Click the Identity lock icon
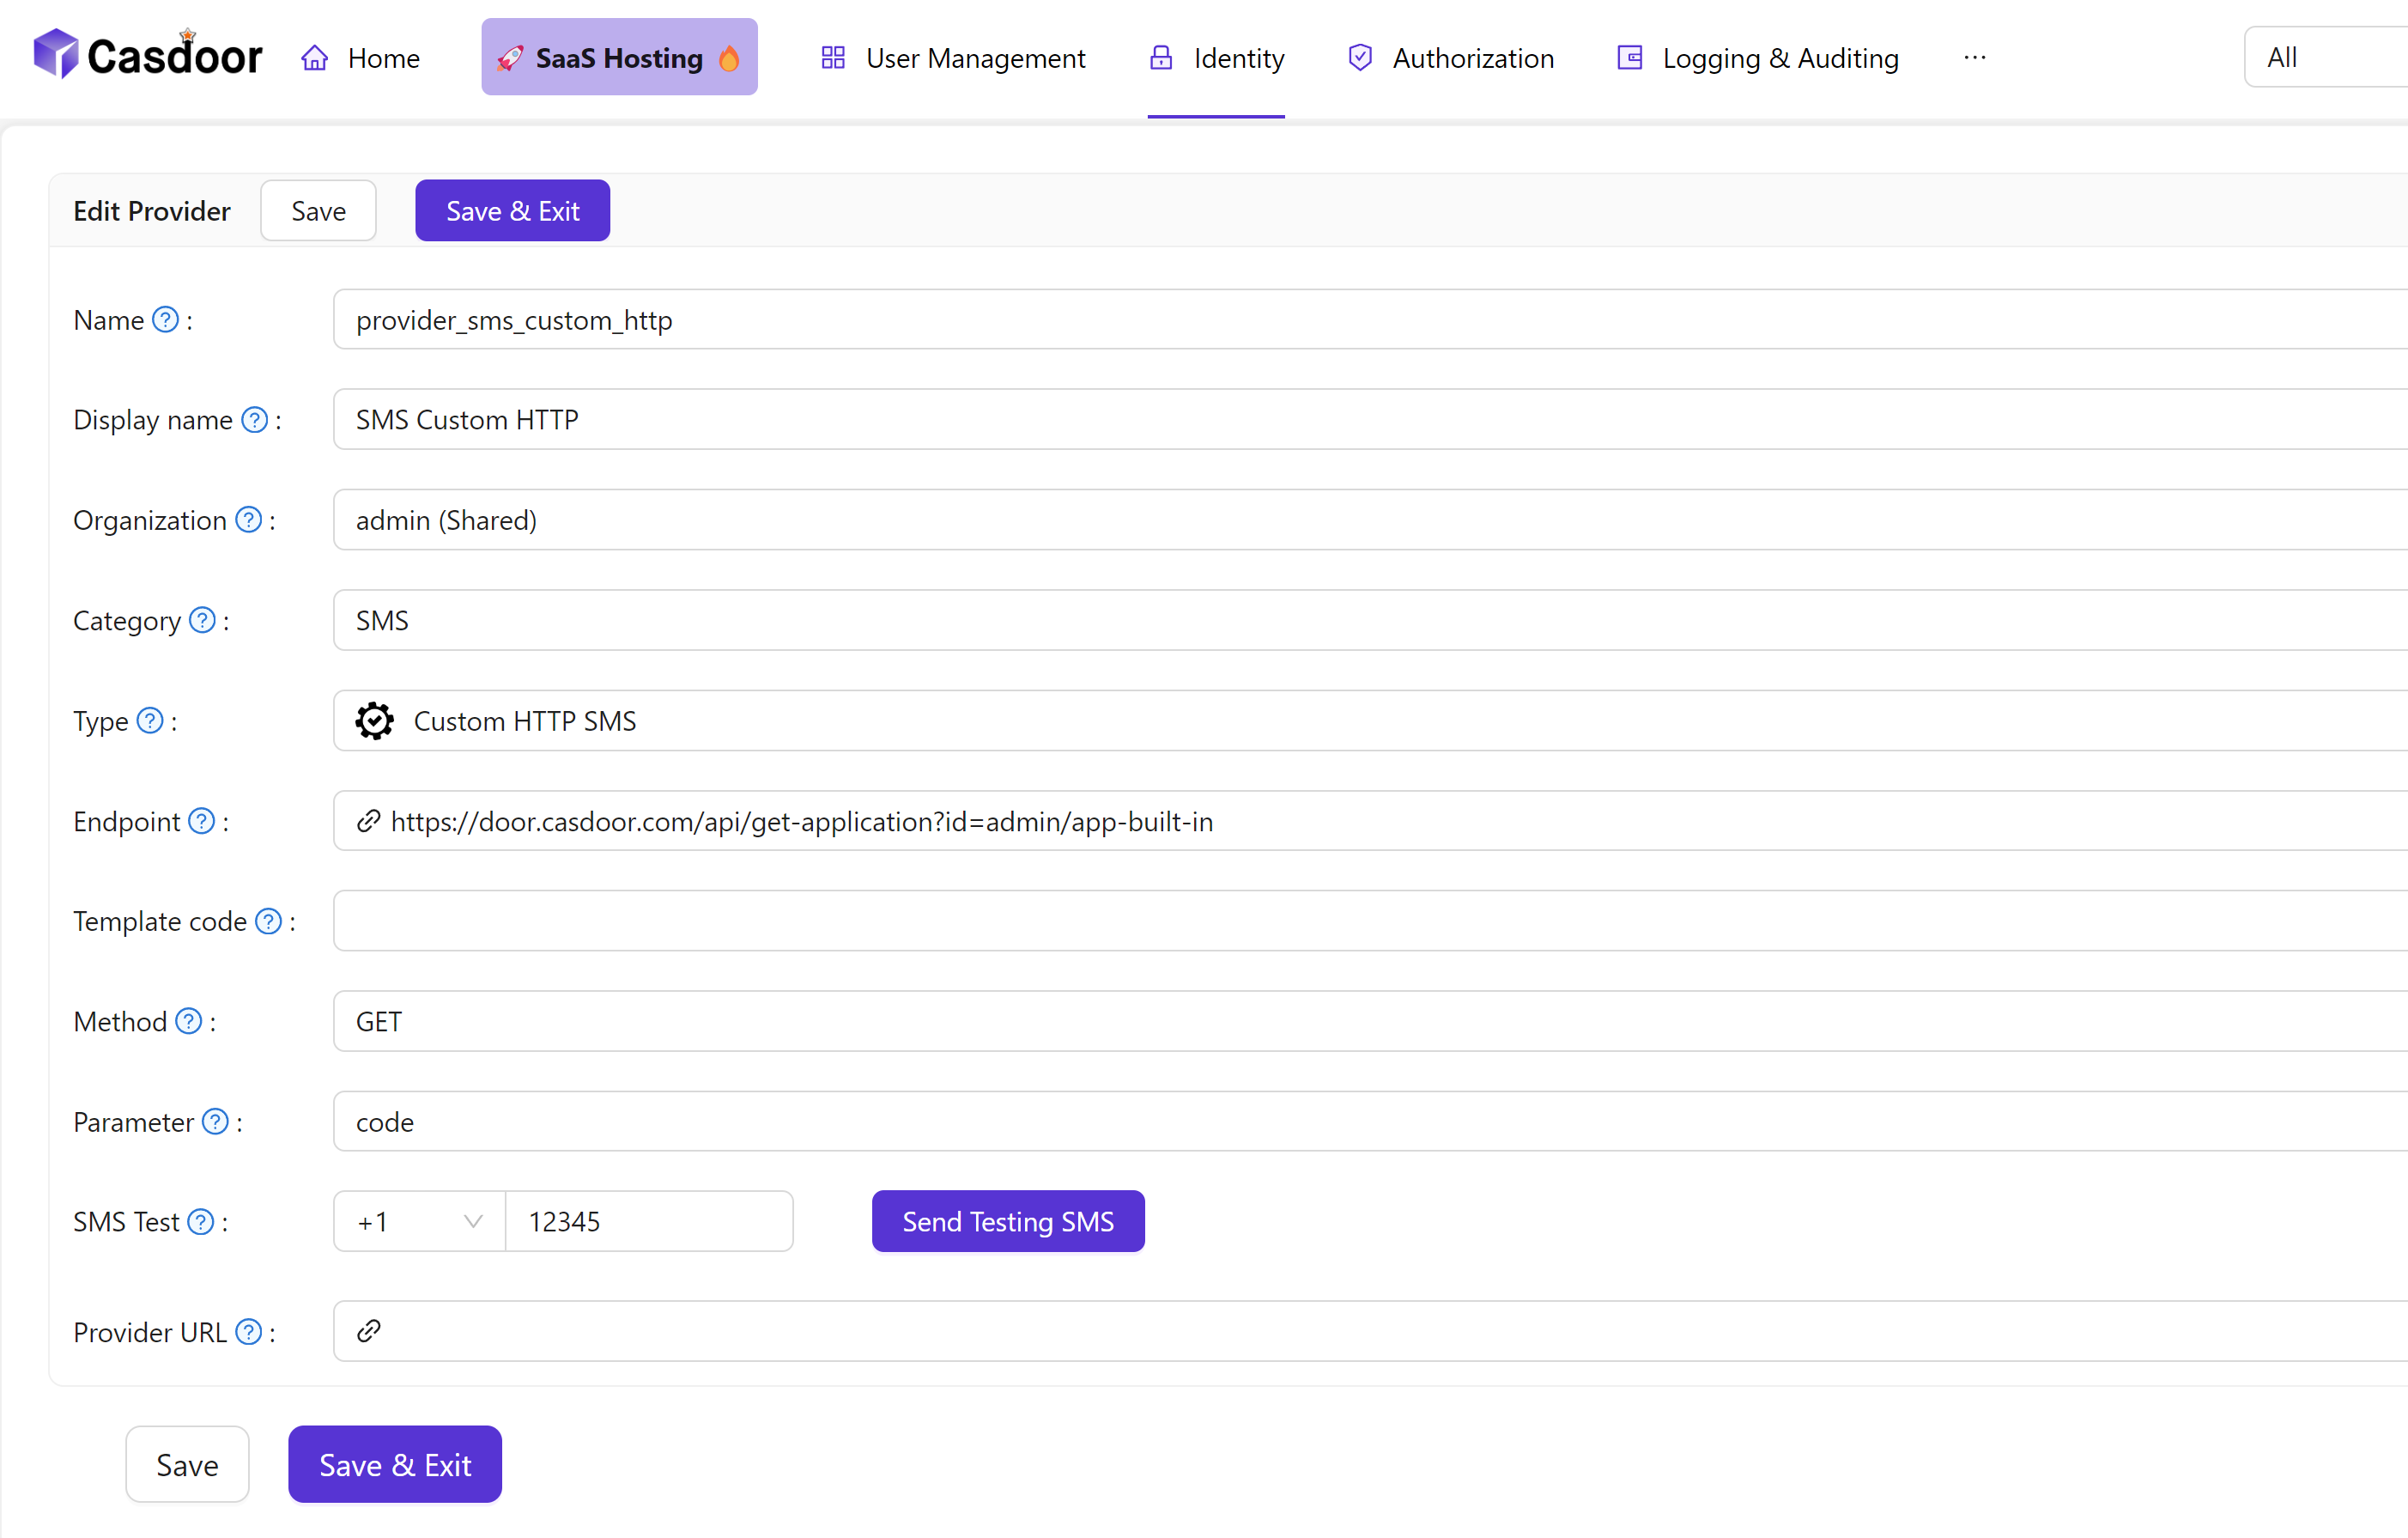2408x1538 pixels. pos(1161,58)
